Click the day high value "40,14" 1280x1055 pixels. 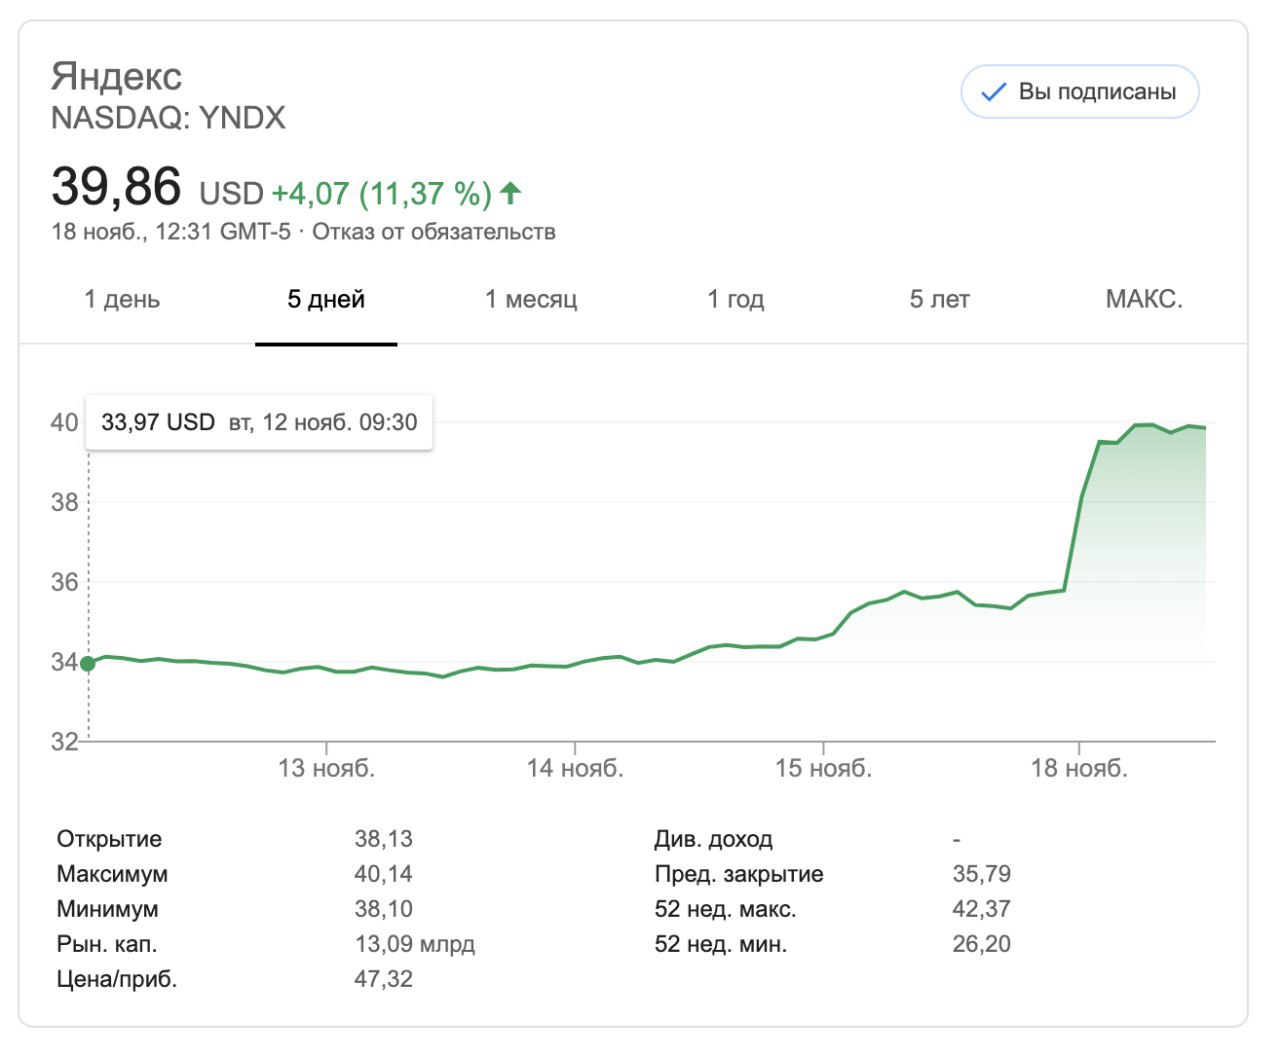(x=383, y=874)
